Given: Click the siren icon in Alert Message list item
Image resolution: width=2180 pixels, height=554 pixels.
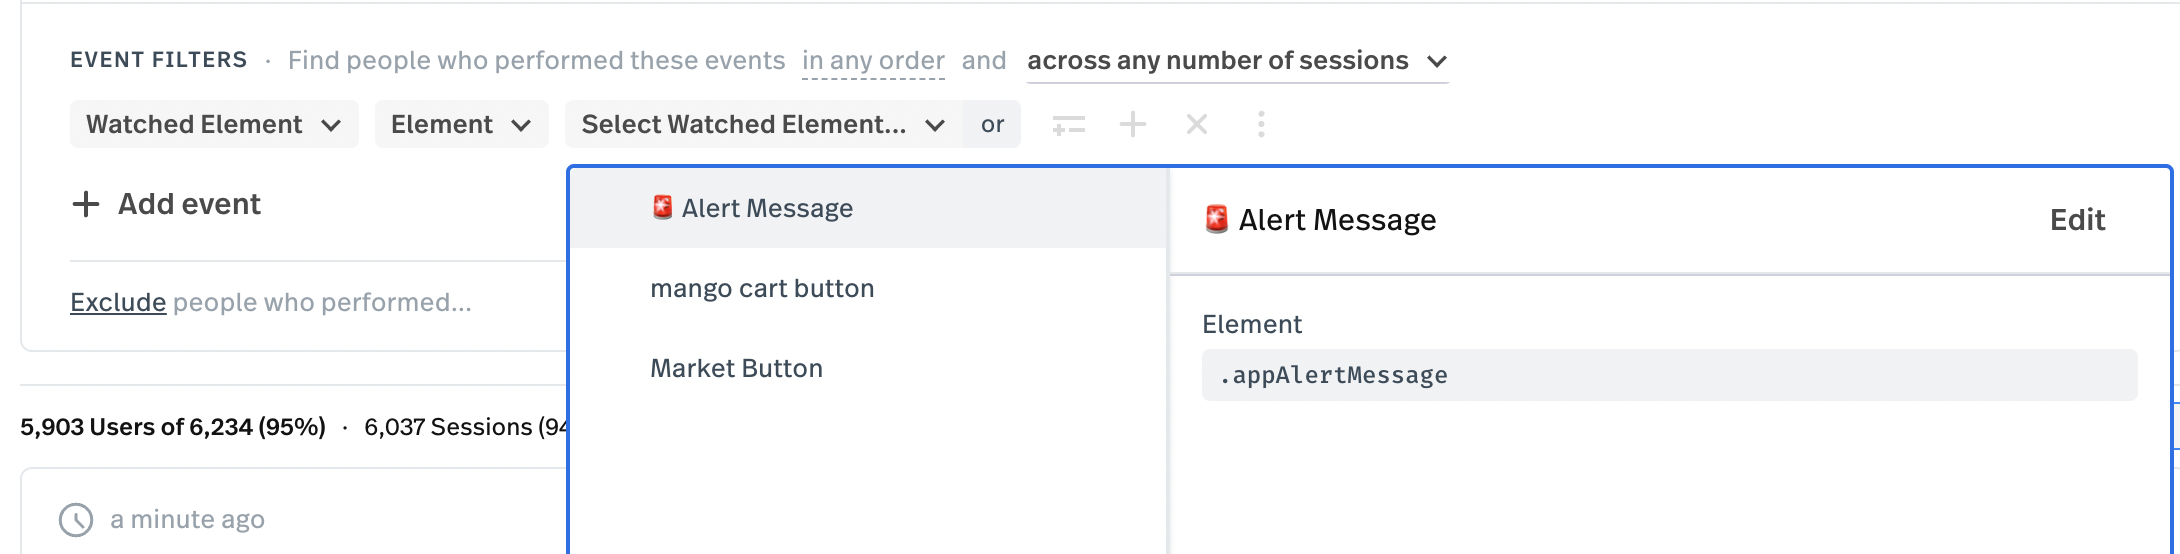Looking at the screenshot, I should [662, 207].
